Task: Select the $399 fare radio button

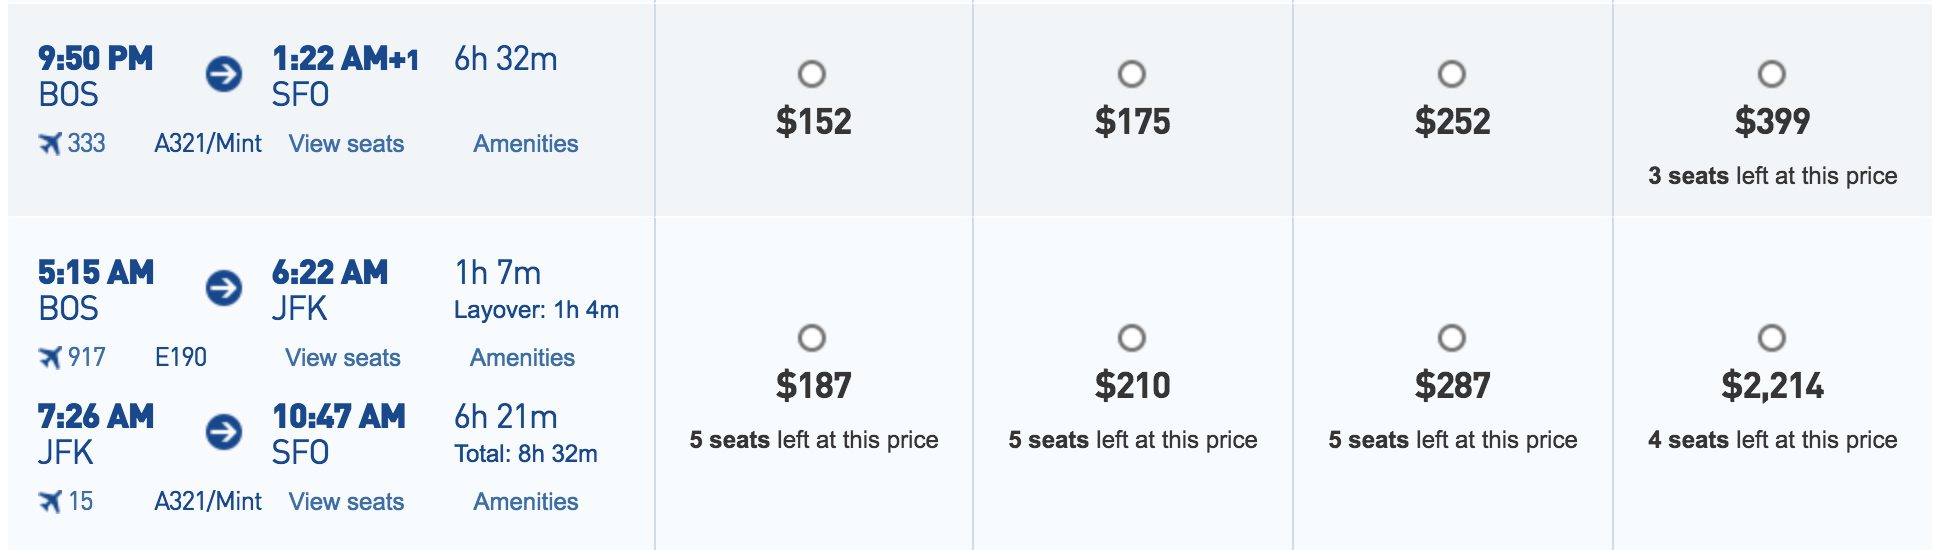Action: [1772, 74]
